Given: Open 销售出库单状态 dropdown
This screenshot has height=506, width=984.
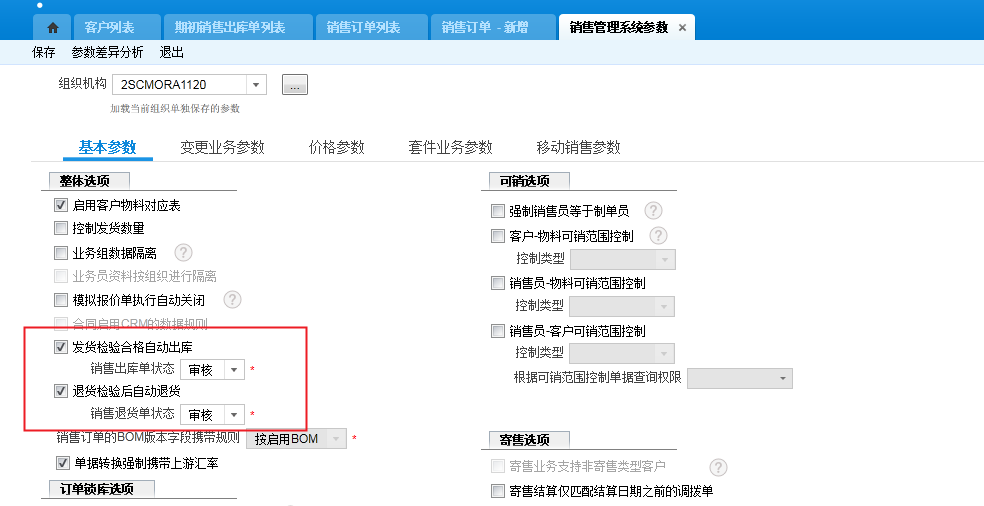Looking at the screenshot, I should click(x=234, y=370).
